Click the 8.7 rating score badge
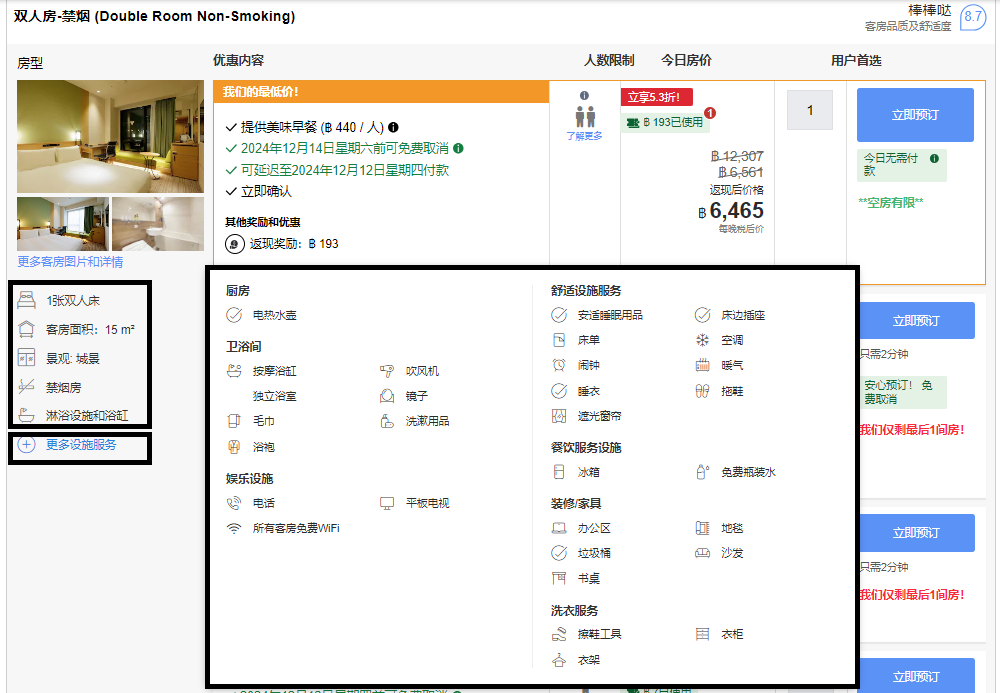 (x=973, y=17)
